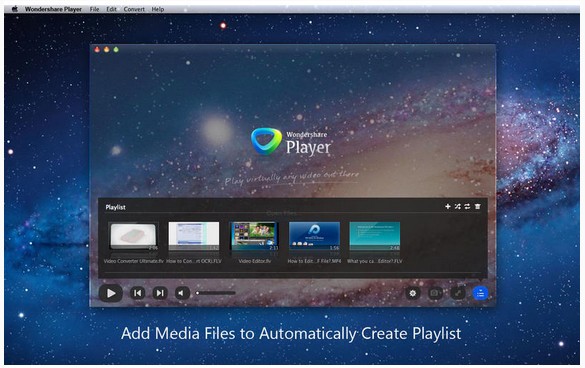Image resolution: width=585 pixels, height=368 pixels.
Task: Toggle shuffle in the playlist header
Action: tap(457, 206)
